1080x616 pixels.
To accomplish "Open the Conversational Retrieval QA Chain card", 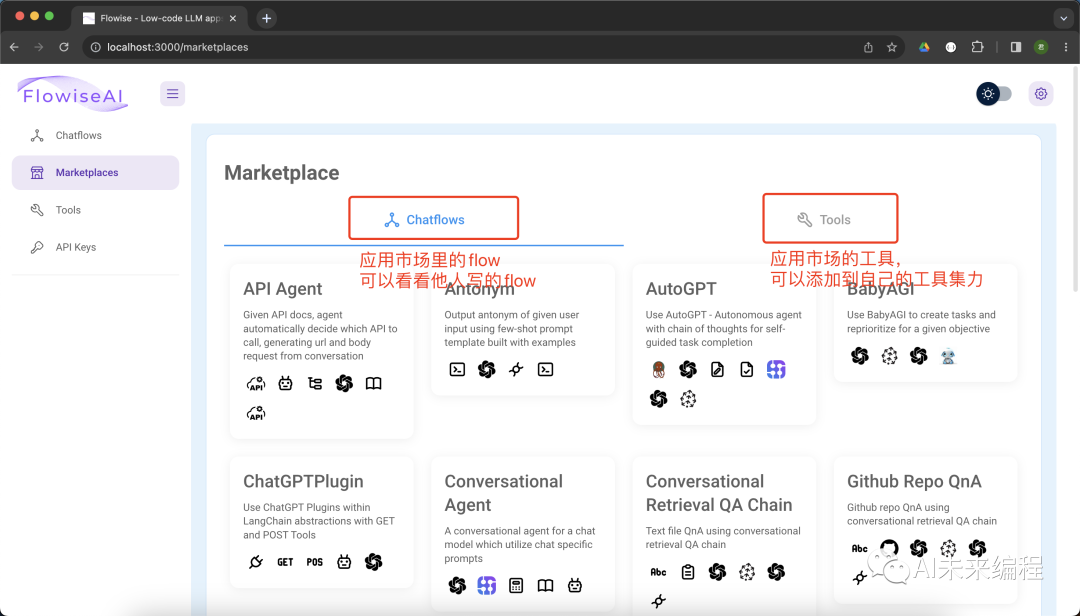I will 724,536.
